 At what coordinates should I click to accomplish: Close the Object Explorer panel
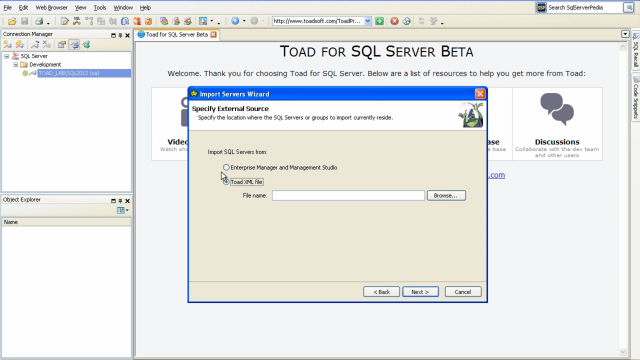(127, 201)
